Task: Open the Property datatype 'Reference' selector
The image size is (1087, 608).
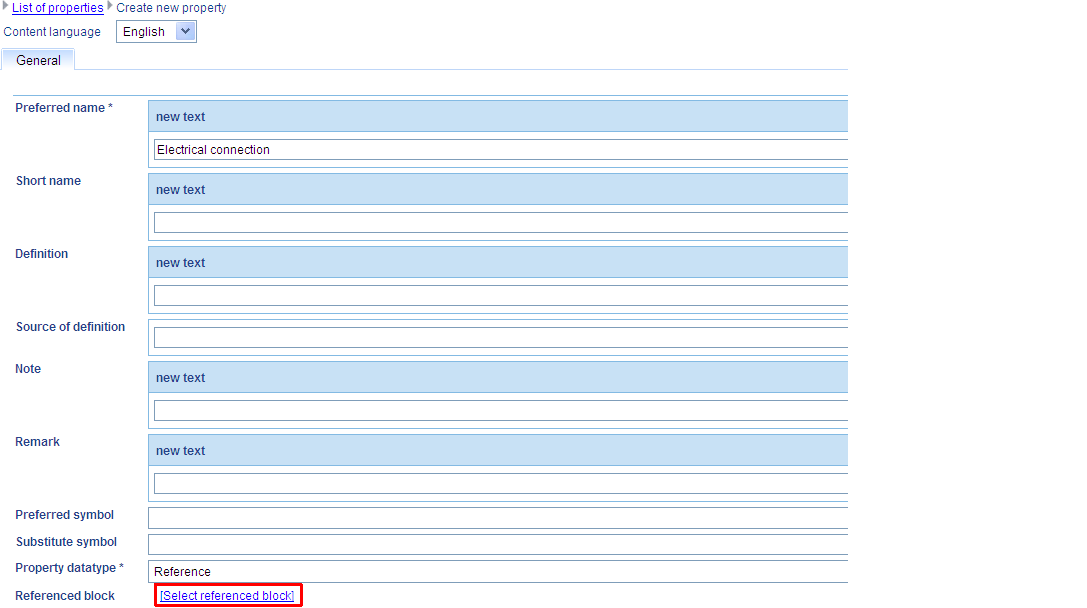Action: 500,572
